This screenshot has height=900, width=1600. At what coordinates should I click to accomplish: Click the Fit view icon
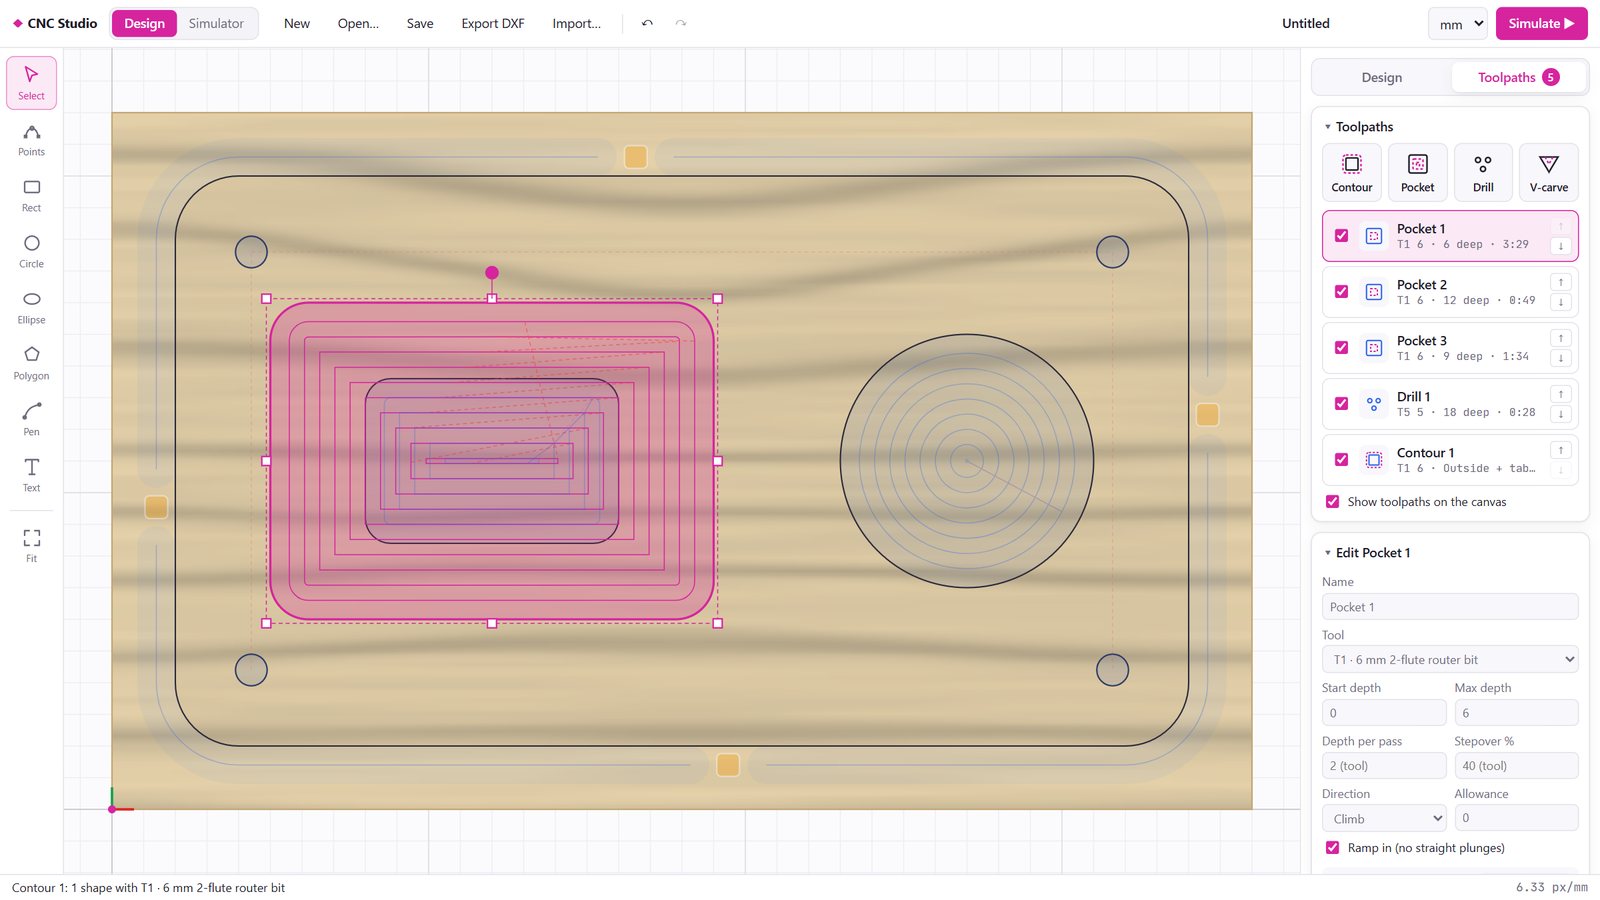point(31,546)
